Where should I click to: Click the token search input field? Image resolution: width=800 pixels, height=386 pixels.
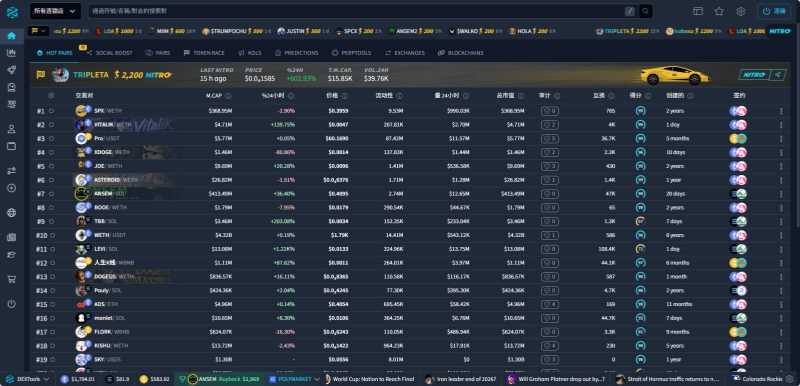coord(357,11)
